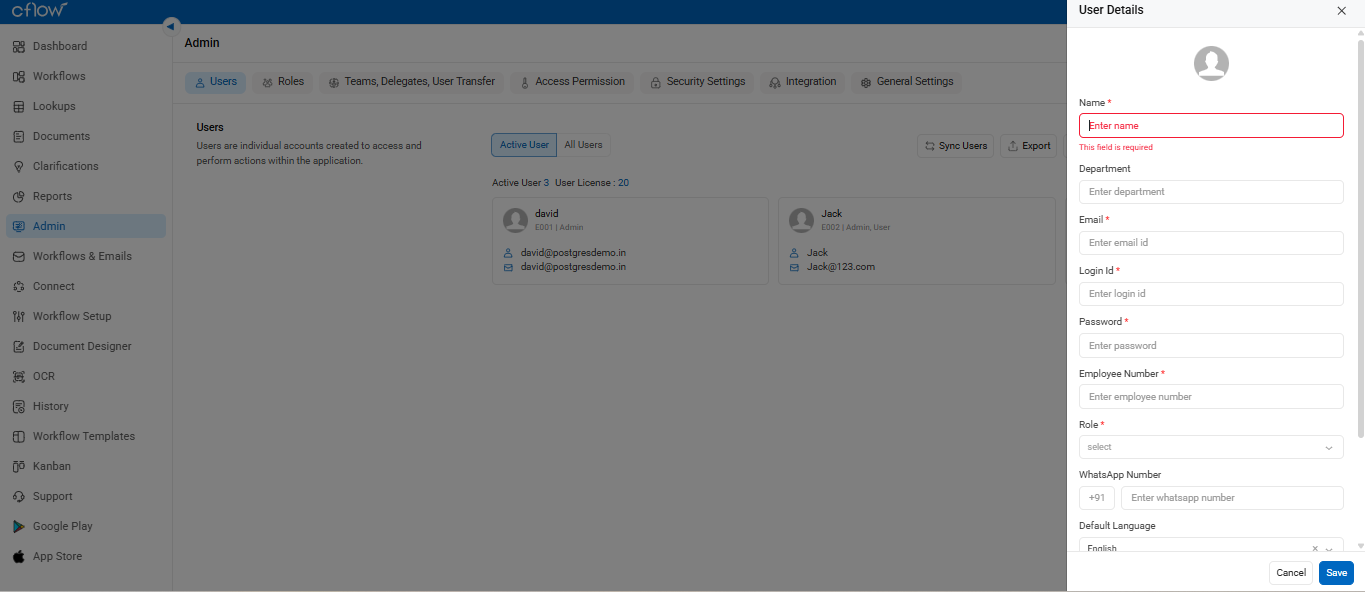Click the cflow logo
1365x592 pixels.
(x=40, y=10)
